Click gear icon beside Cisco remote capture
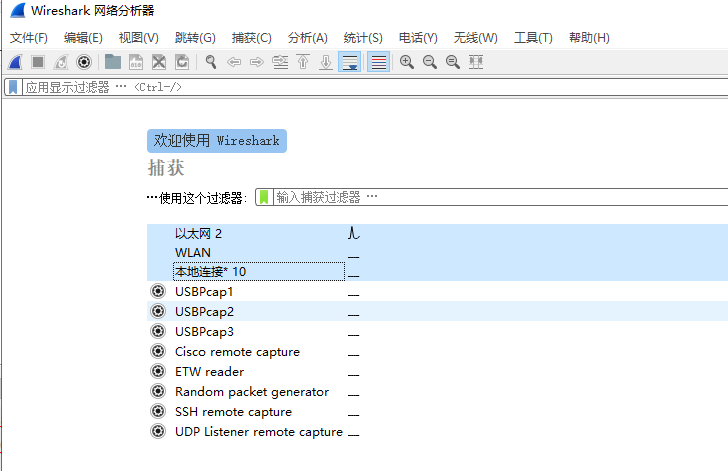This screenshot has width=728, height=471. [158, 351]
